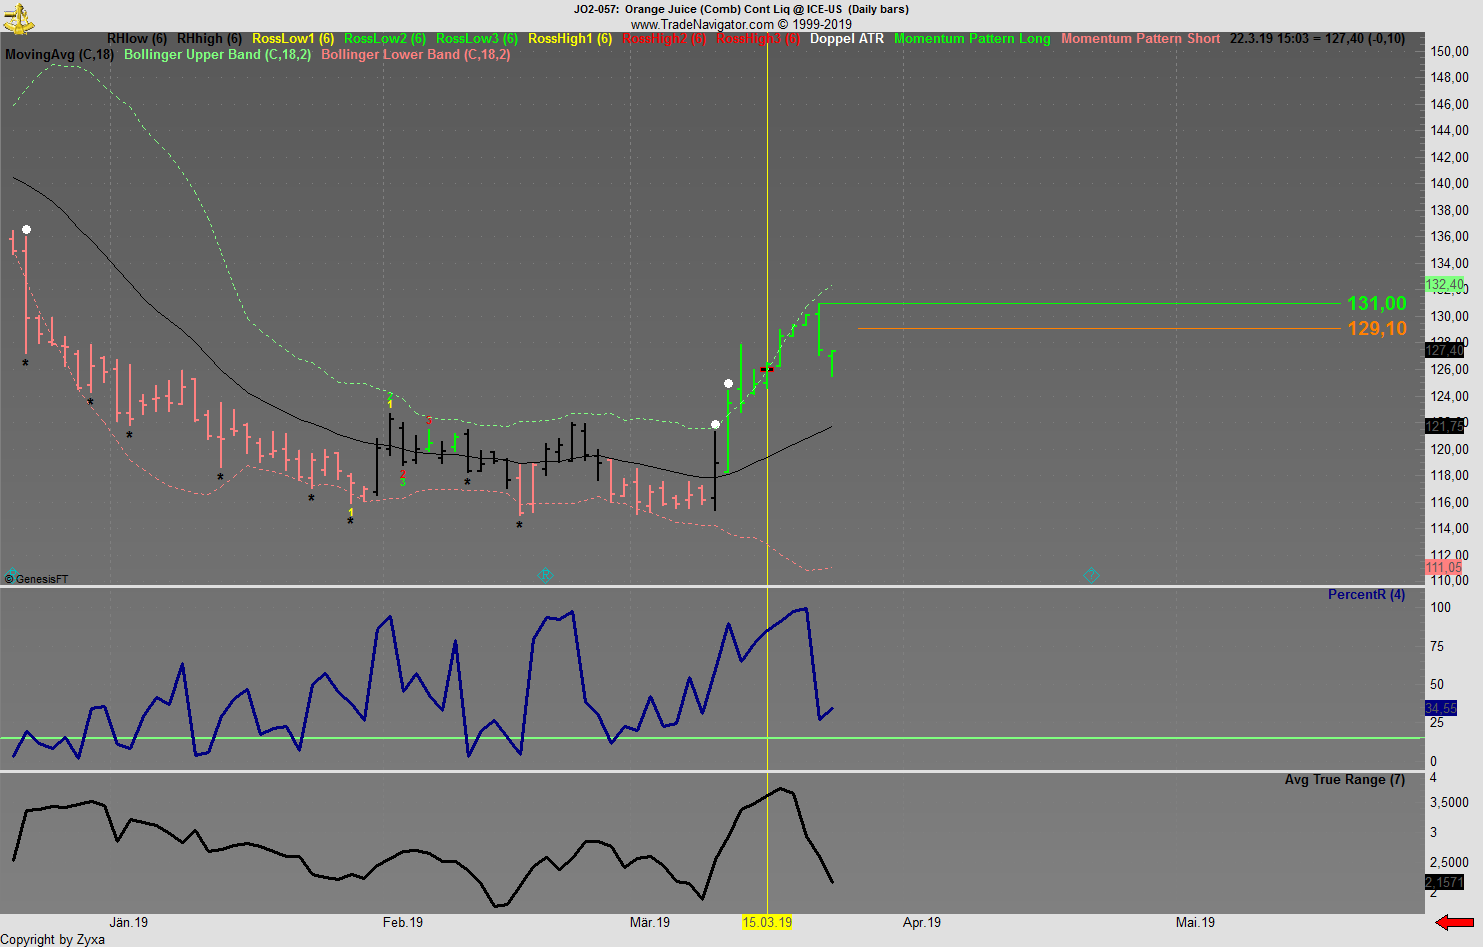The width and height of the screenshot is (1483, 947).
Task: Select the RossLow1 (6) indicator label
Action: coord(293,39)
